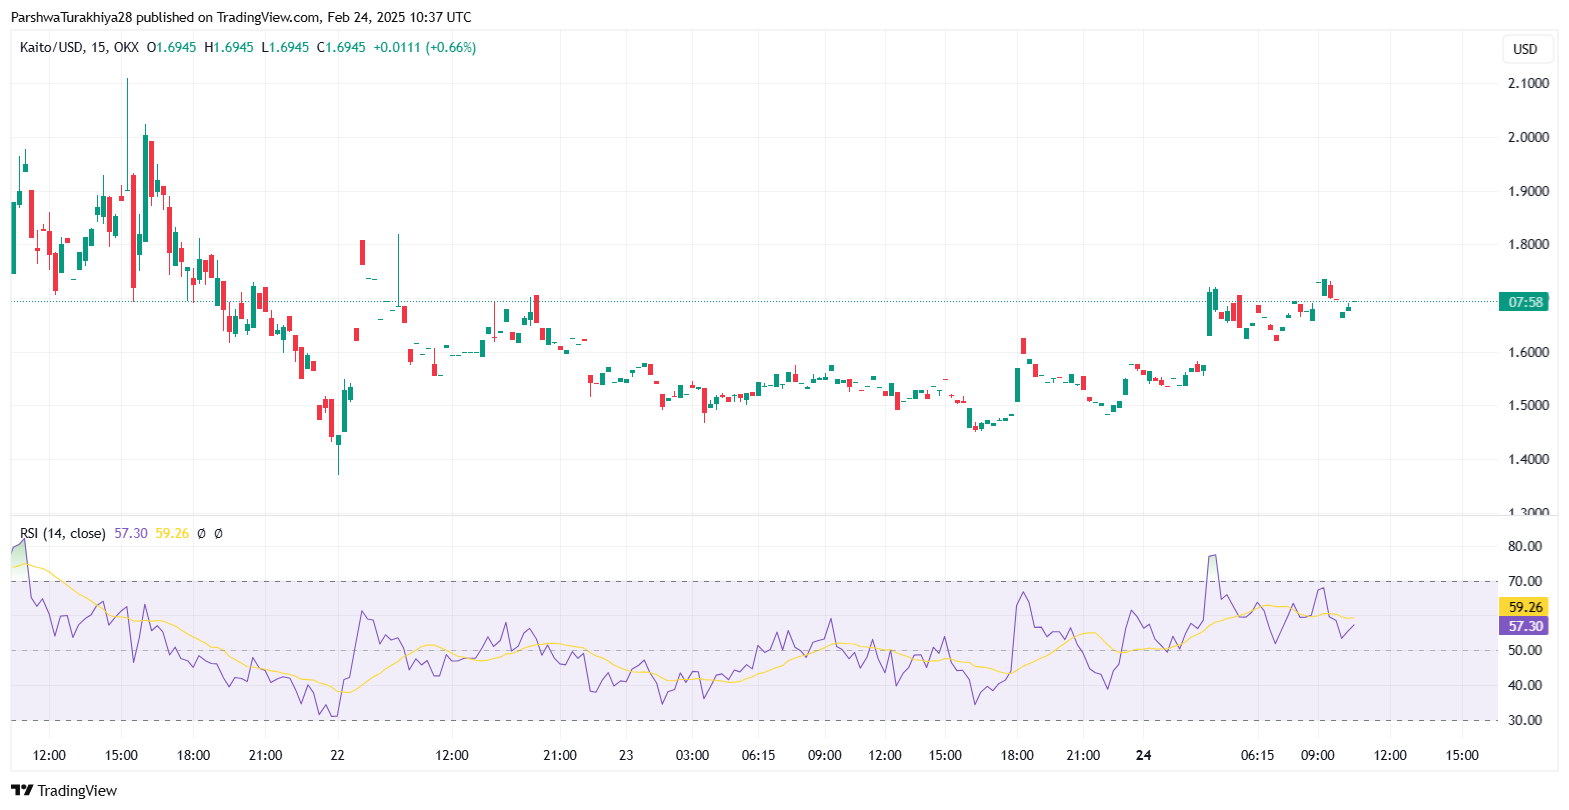Viewport: 1569px width, 810px height.
Task: Click the purple 57.30 value in RSI legend
Action: point(130,533)
